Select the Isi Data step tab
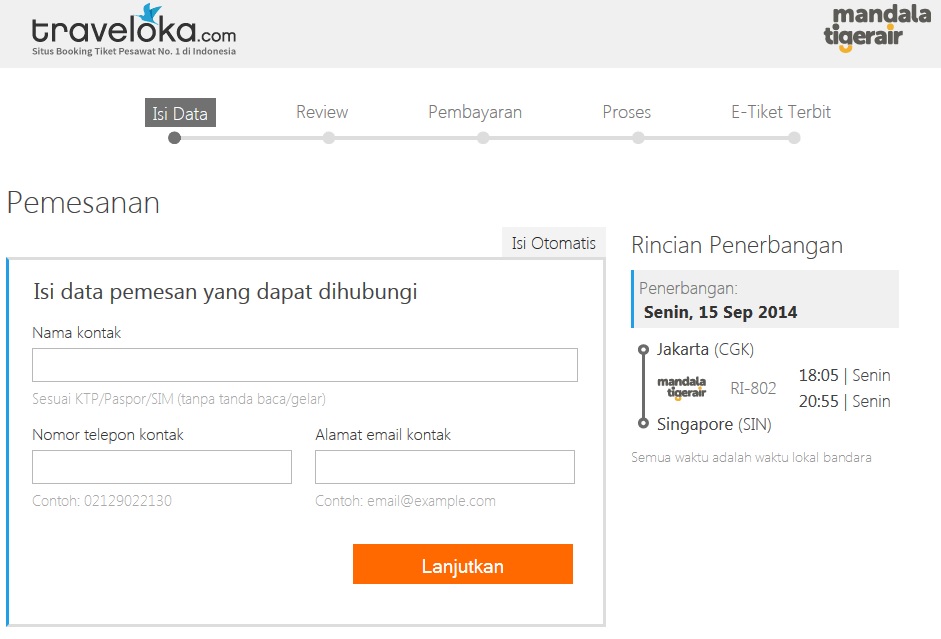Screen dimensions: 941x639 (x=180, y=113)
